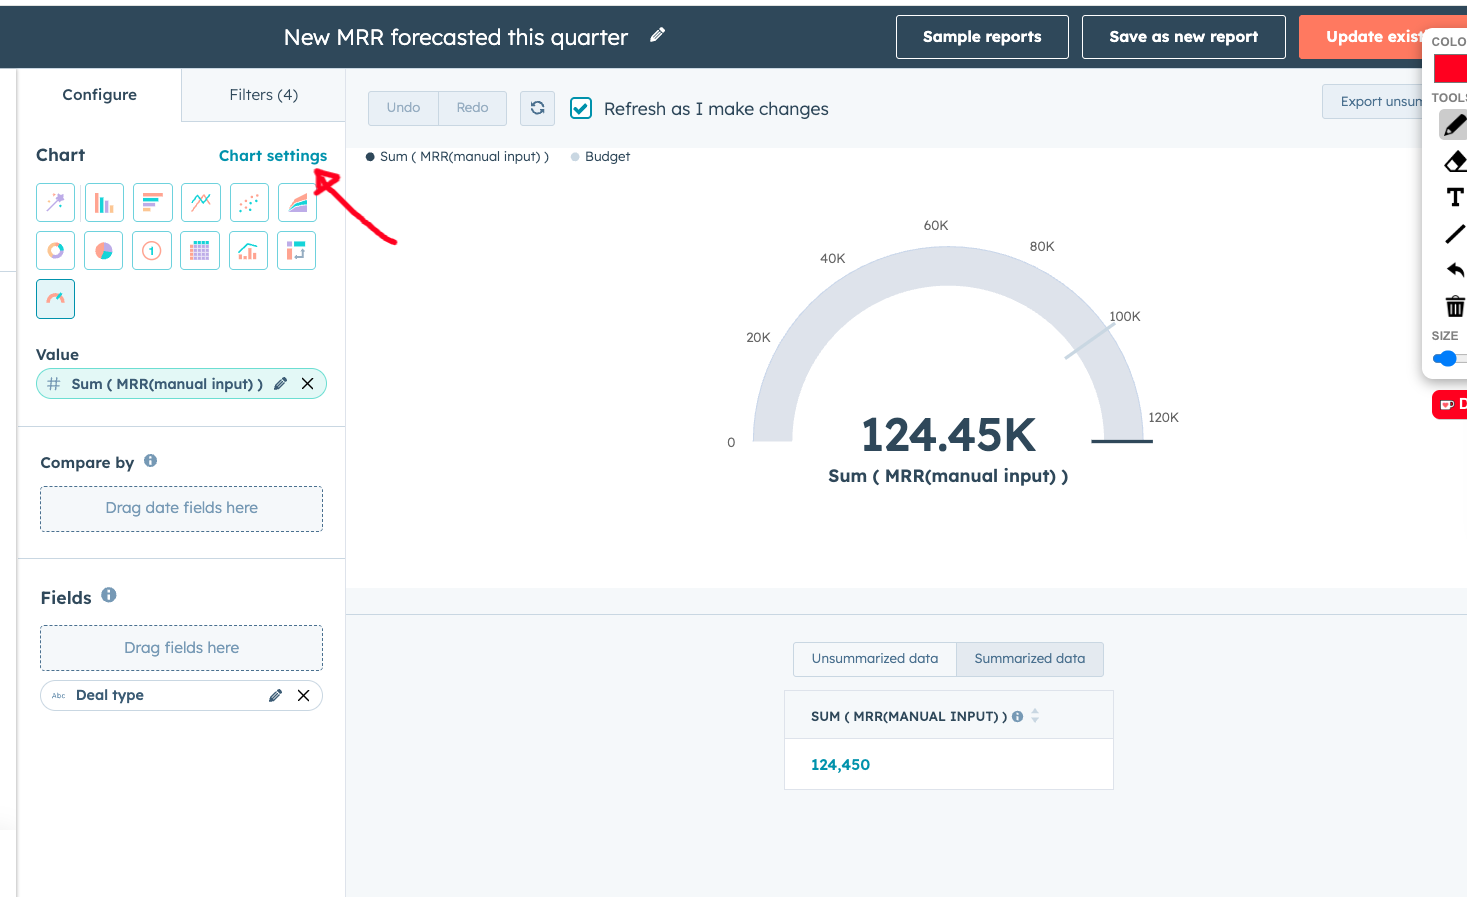
Task: Select the scatter plot chart icon
Action: click(249, 203)
